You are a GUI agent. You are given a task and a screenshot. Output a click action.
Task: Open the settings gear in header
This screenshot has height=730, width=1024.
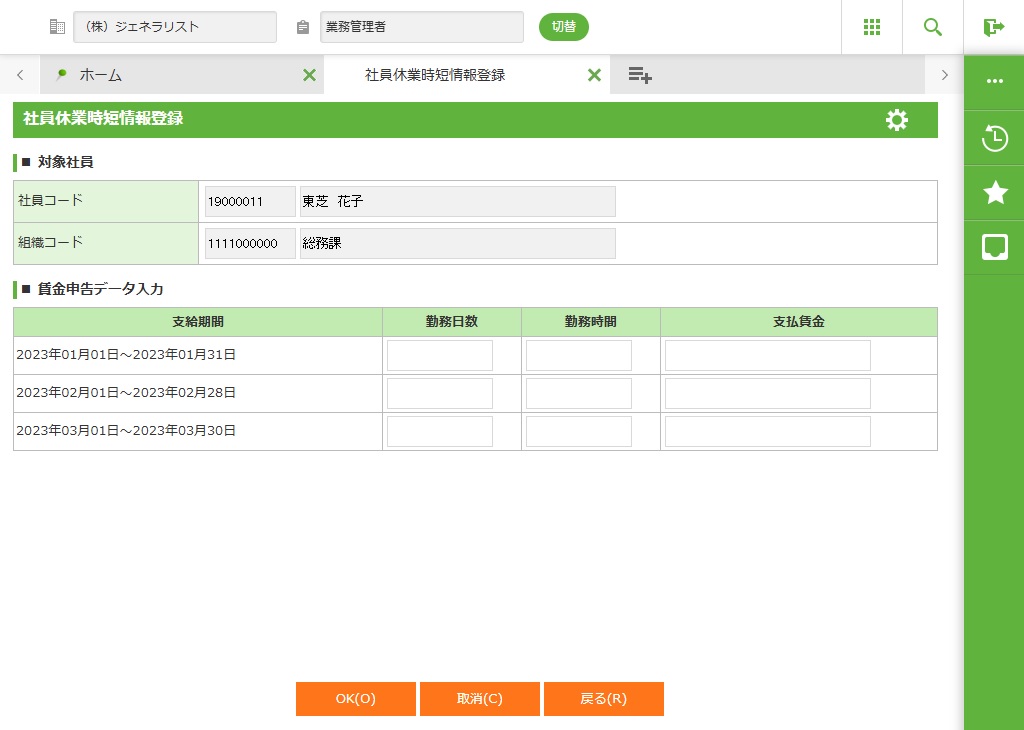coord(896,120)
